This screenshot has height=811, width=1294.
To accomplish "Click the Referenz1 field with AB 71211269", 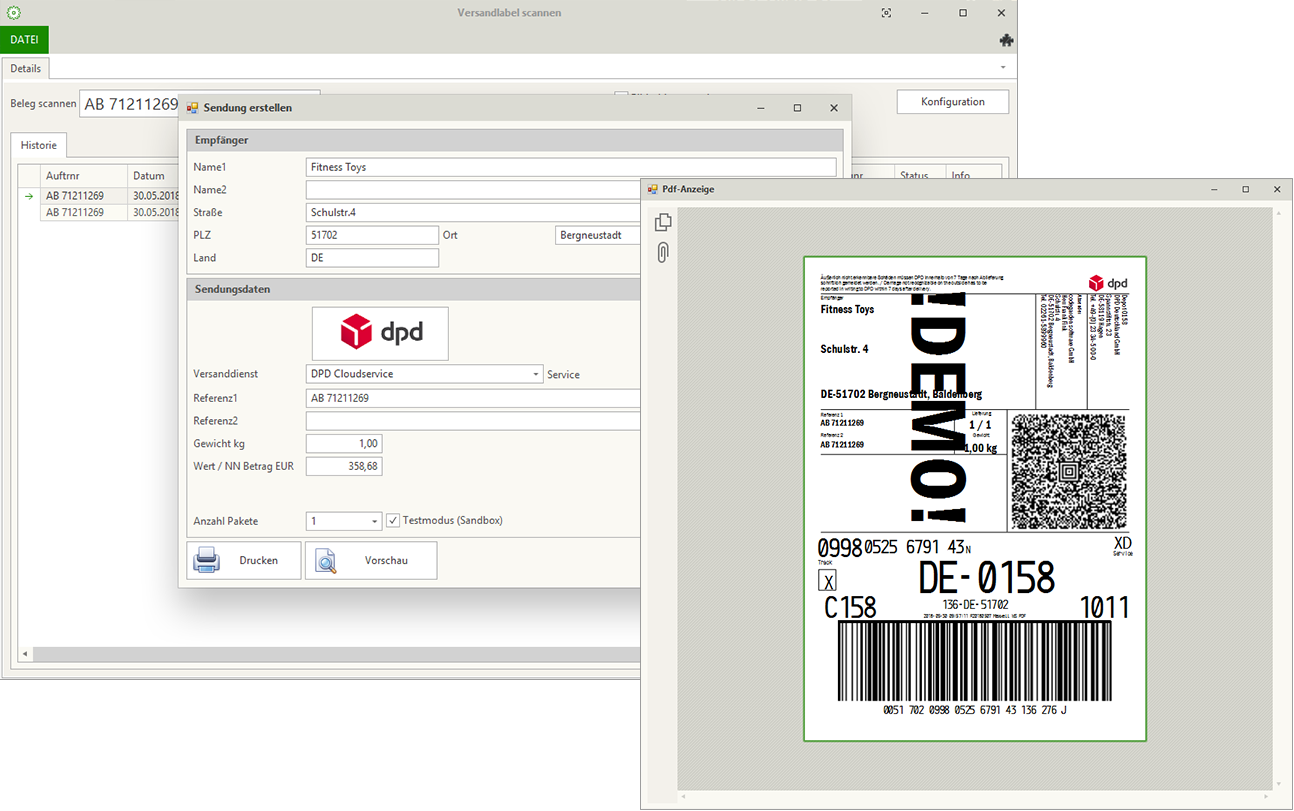I will coord(473,398).
